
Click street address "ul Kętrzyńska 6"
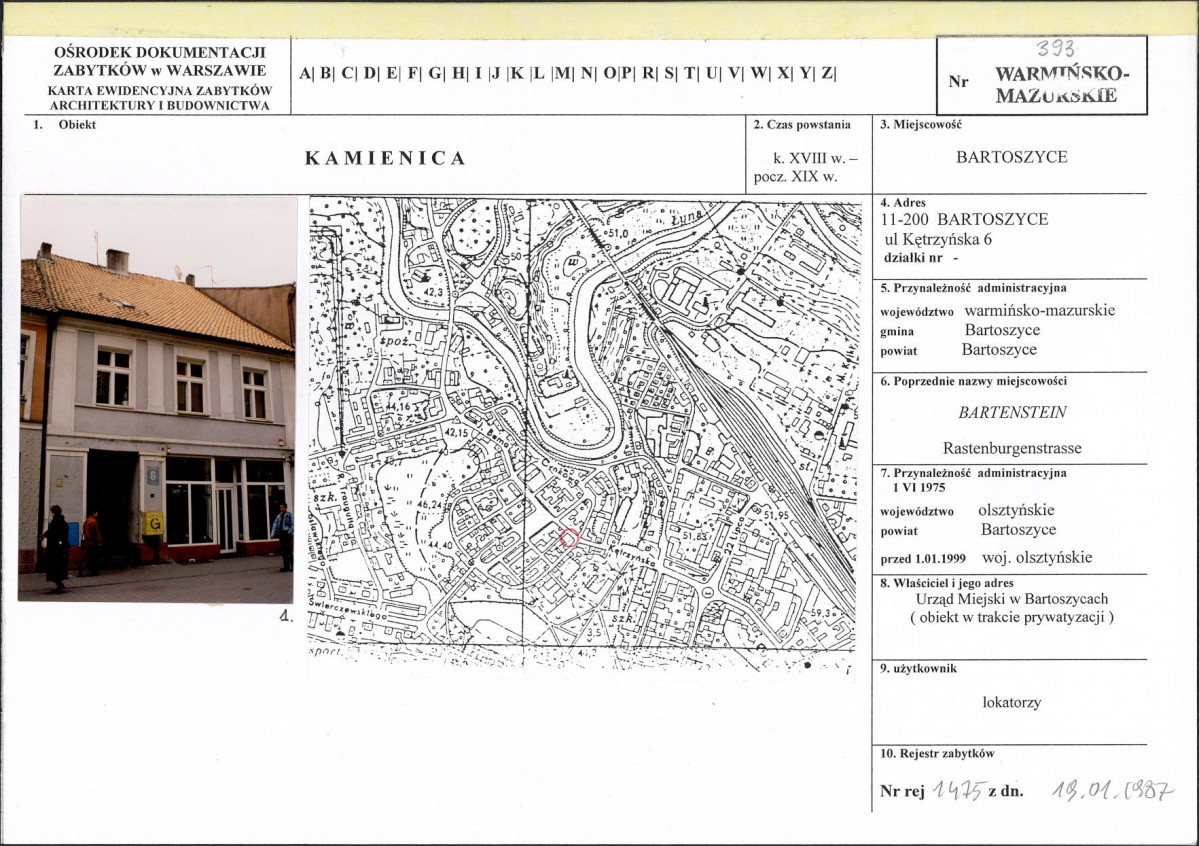click(x=938, y=239)
